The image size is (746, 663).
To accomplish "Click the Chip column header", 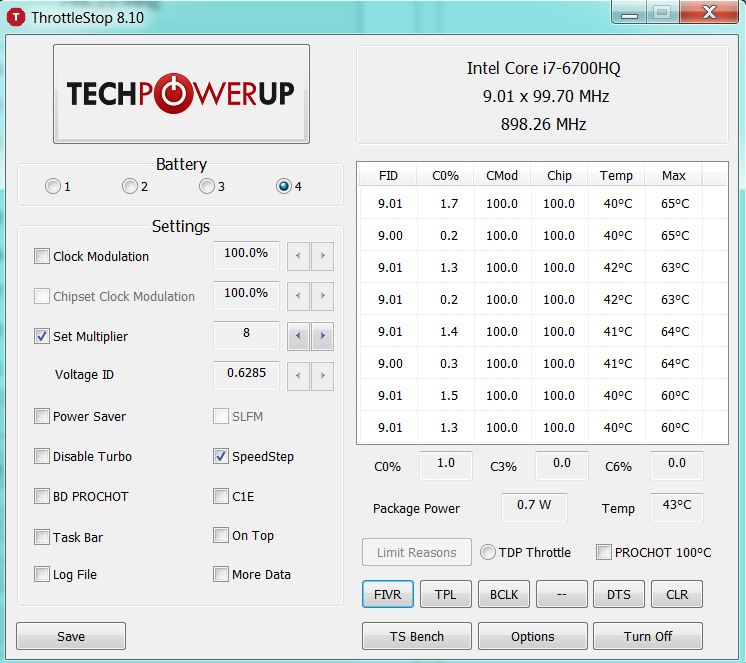I will 559,176.
